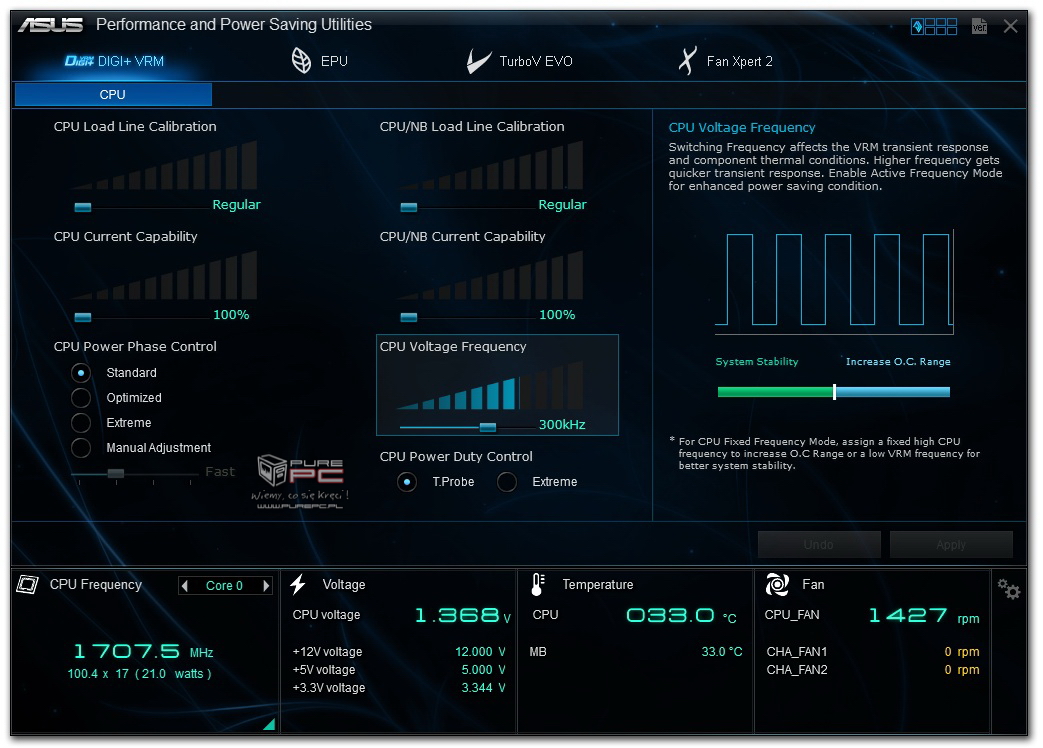Click the CPU_FAN 1427 rpm reading
1043x748 pixels.
(x=924, y=616)
